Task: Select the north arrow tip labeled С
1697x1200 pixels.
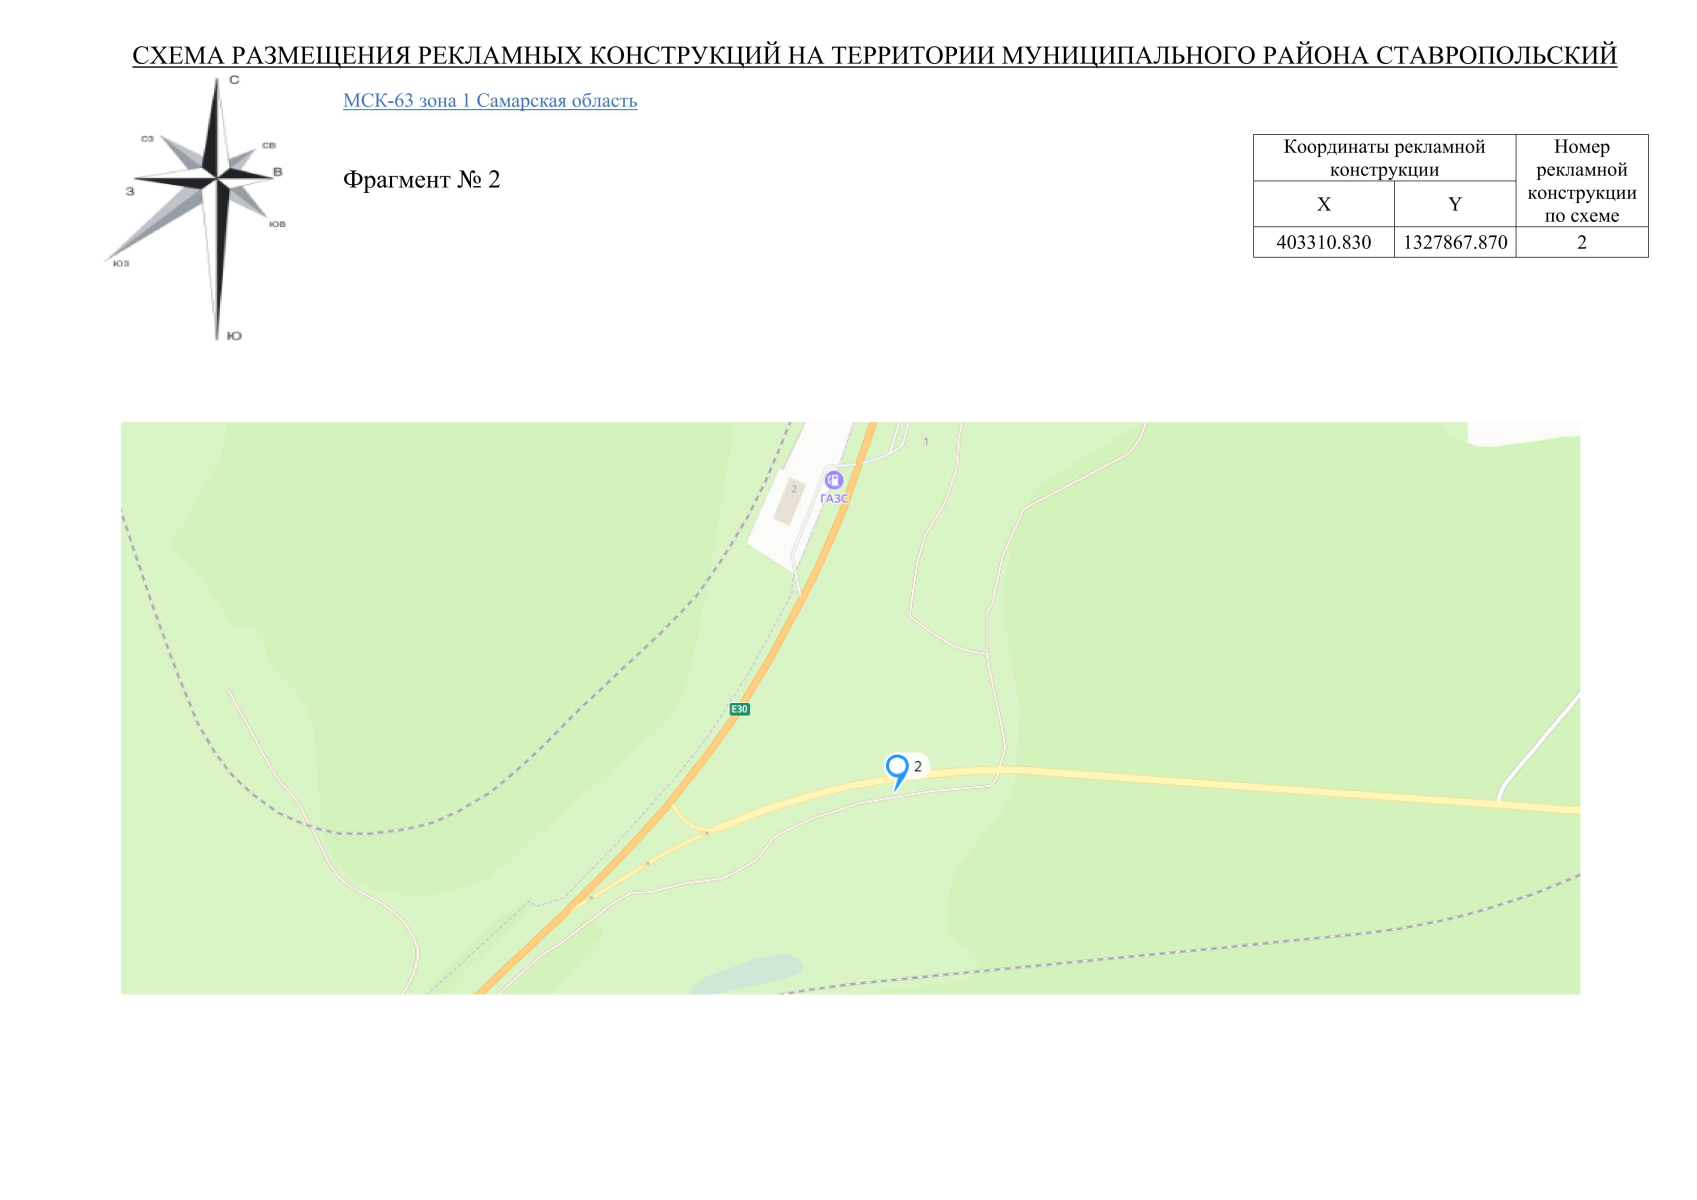Action: tap(233, 81)
